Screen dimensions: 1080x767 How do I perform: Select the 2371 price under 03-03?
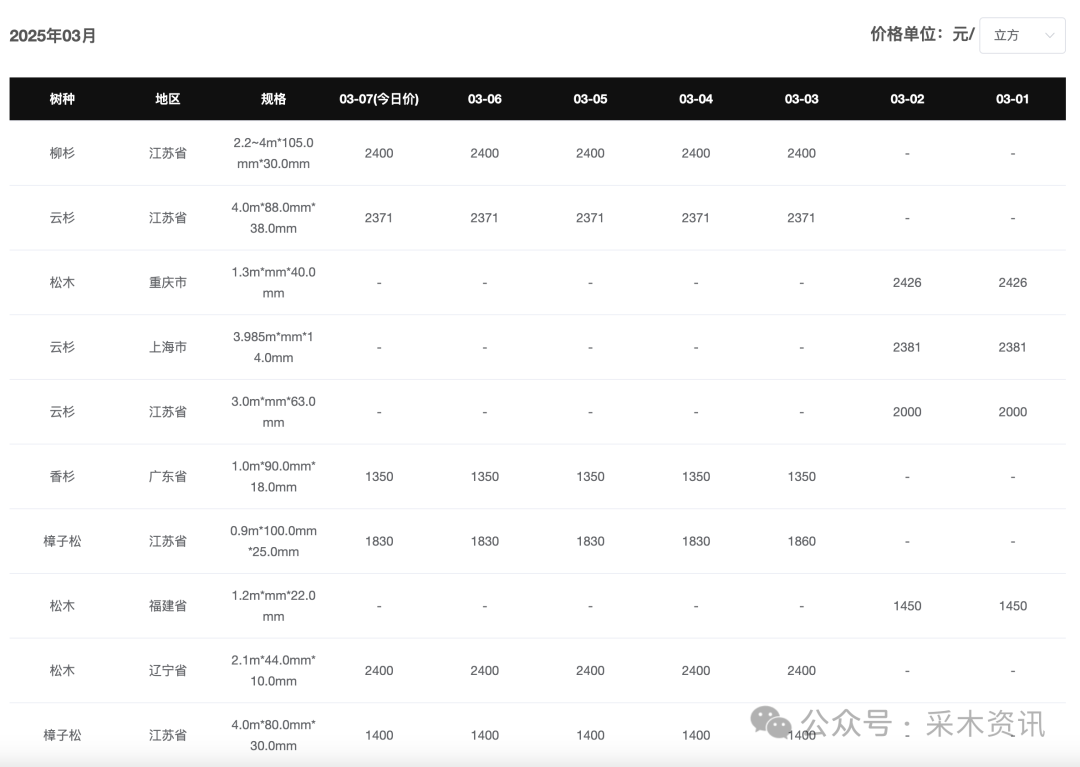801,218
